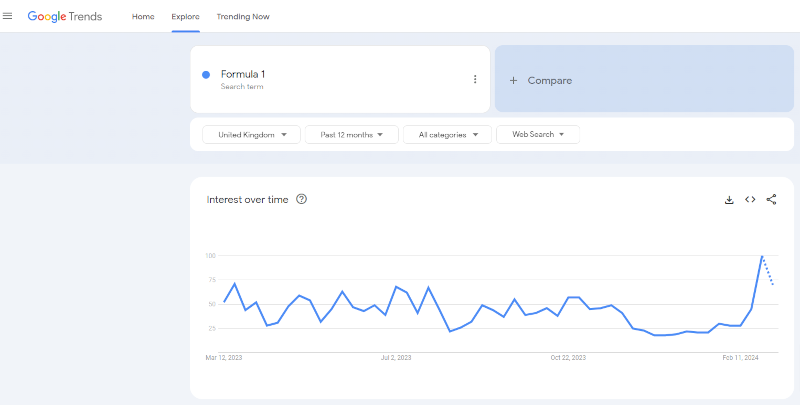Open the hamburger main menu

(x=7, y=16)
